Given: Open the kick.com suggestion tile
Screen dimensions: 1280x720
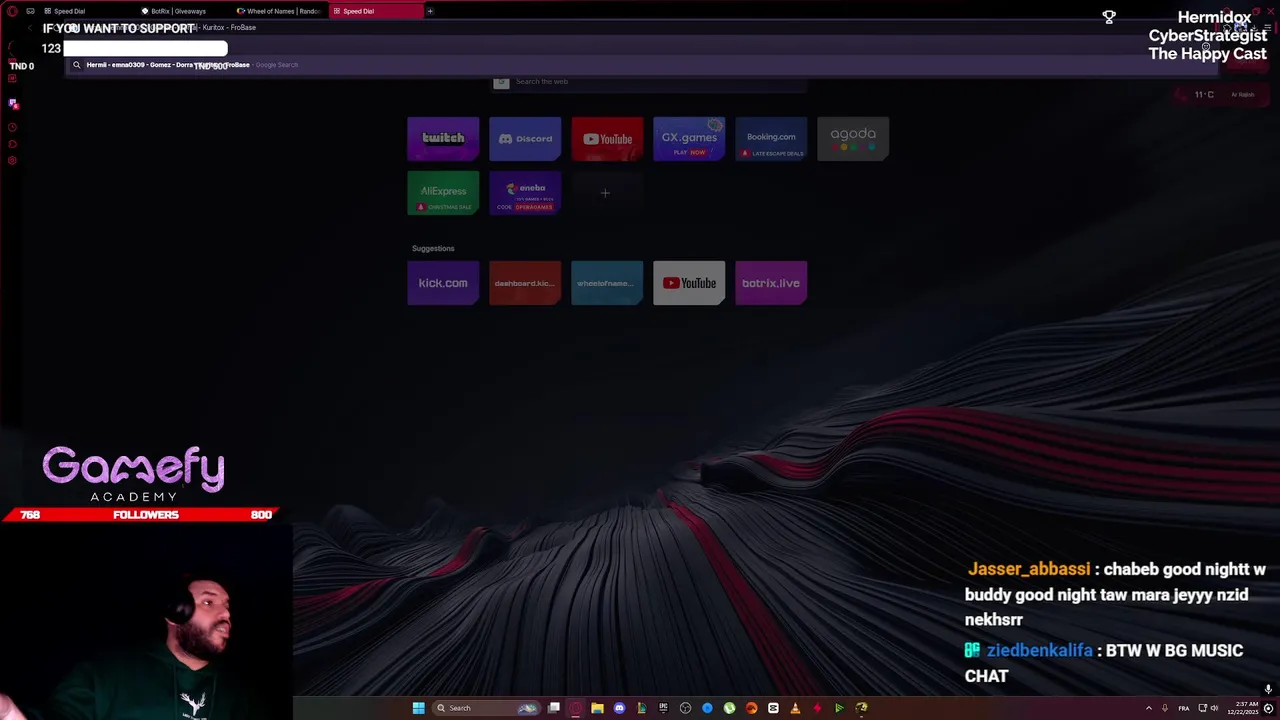Looking at the screenshot, I should (x=443, y=283).
